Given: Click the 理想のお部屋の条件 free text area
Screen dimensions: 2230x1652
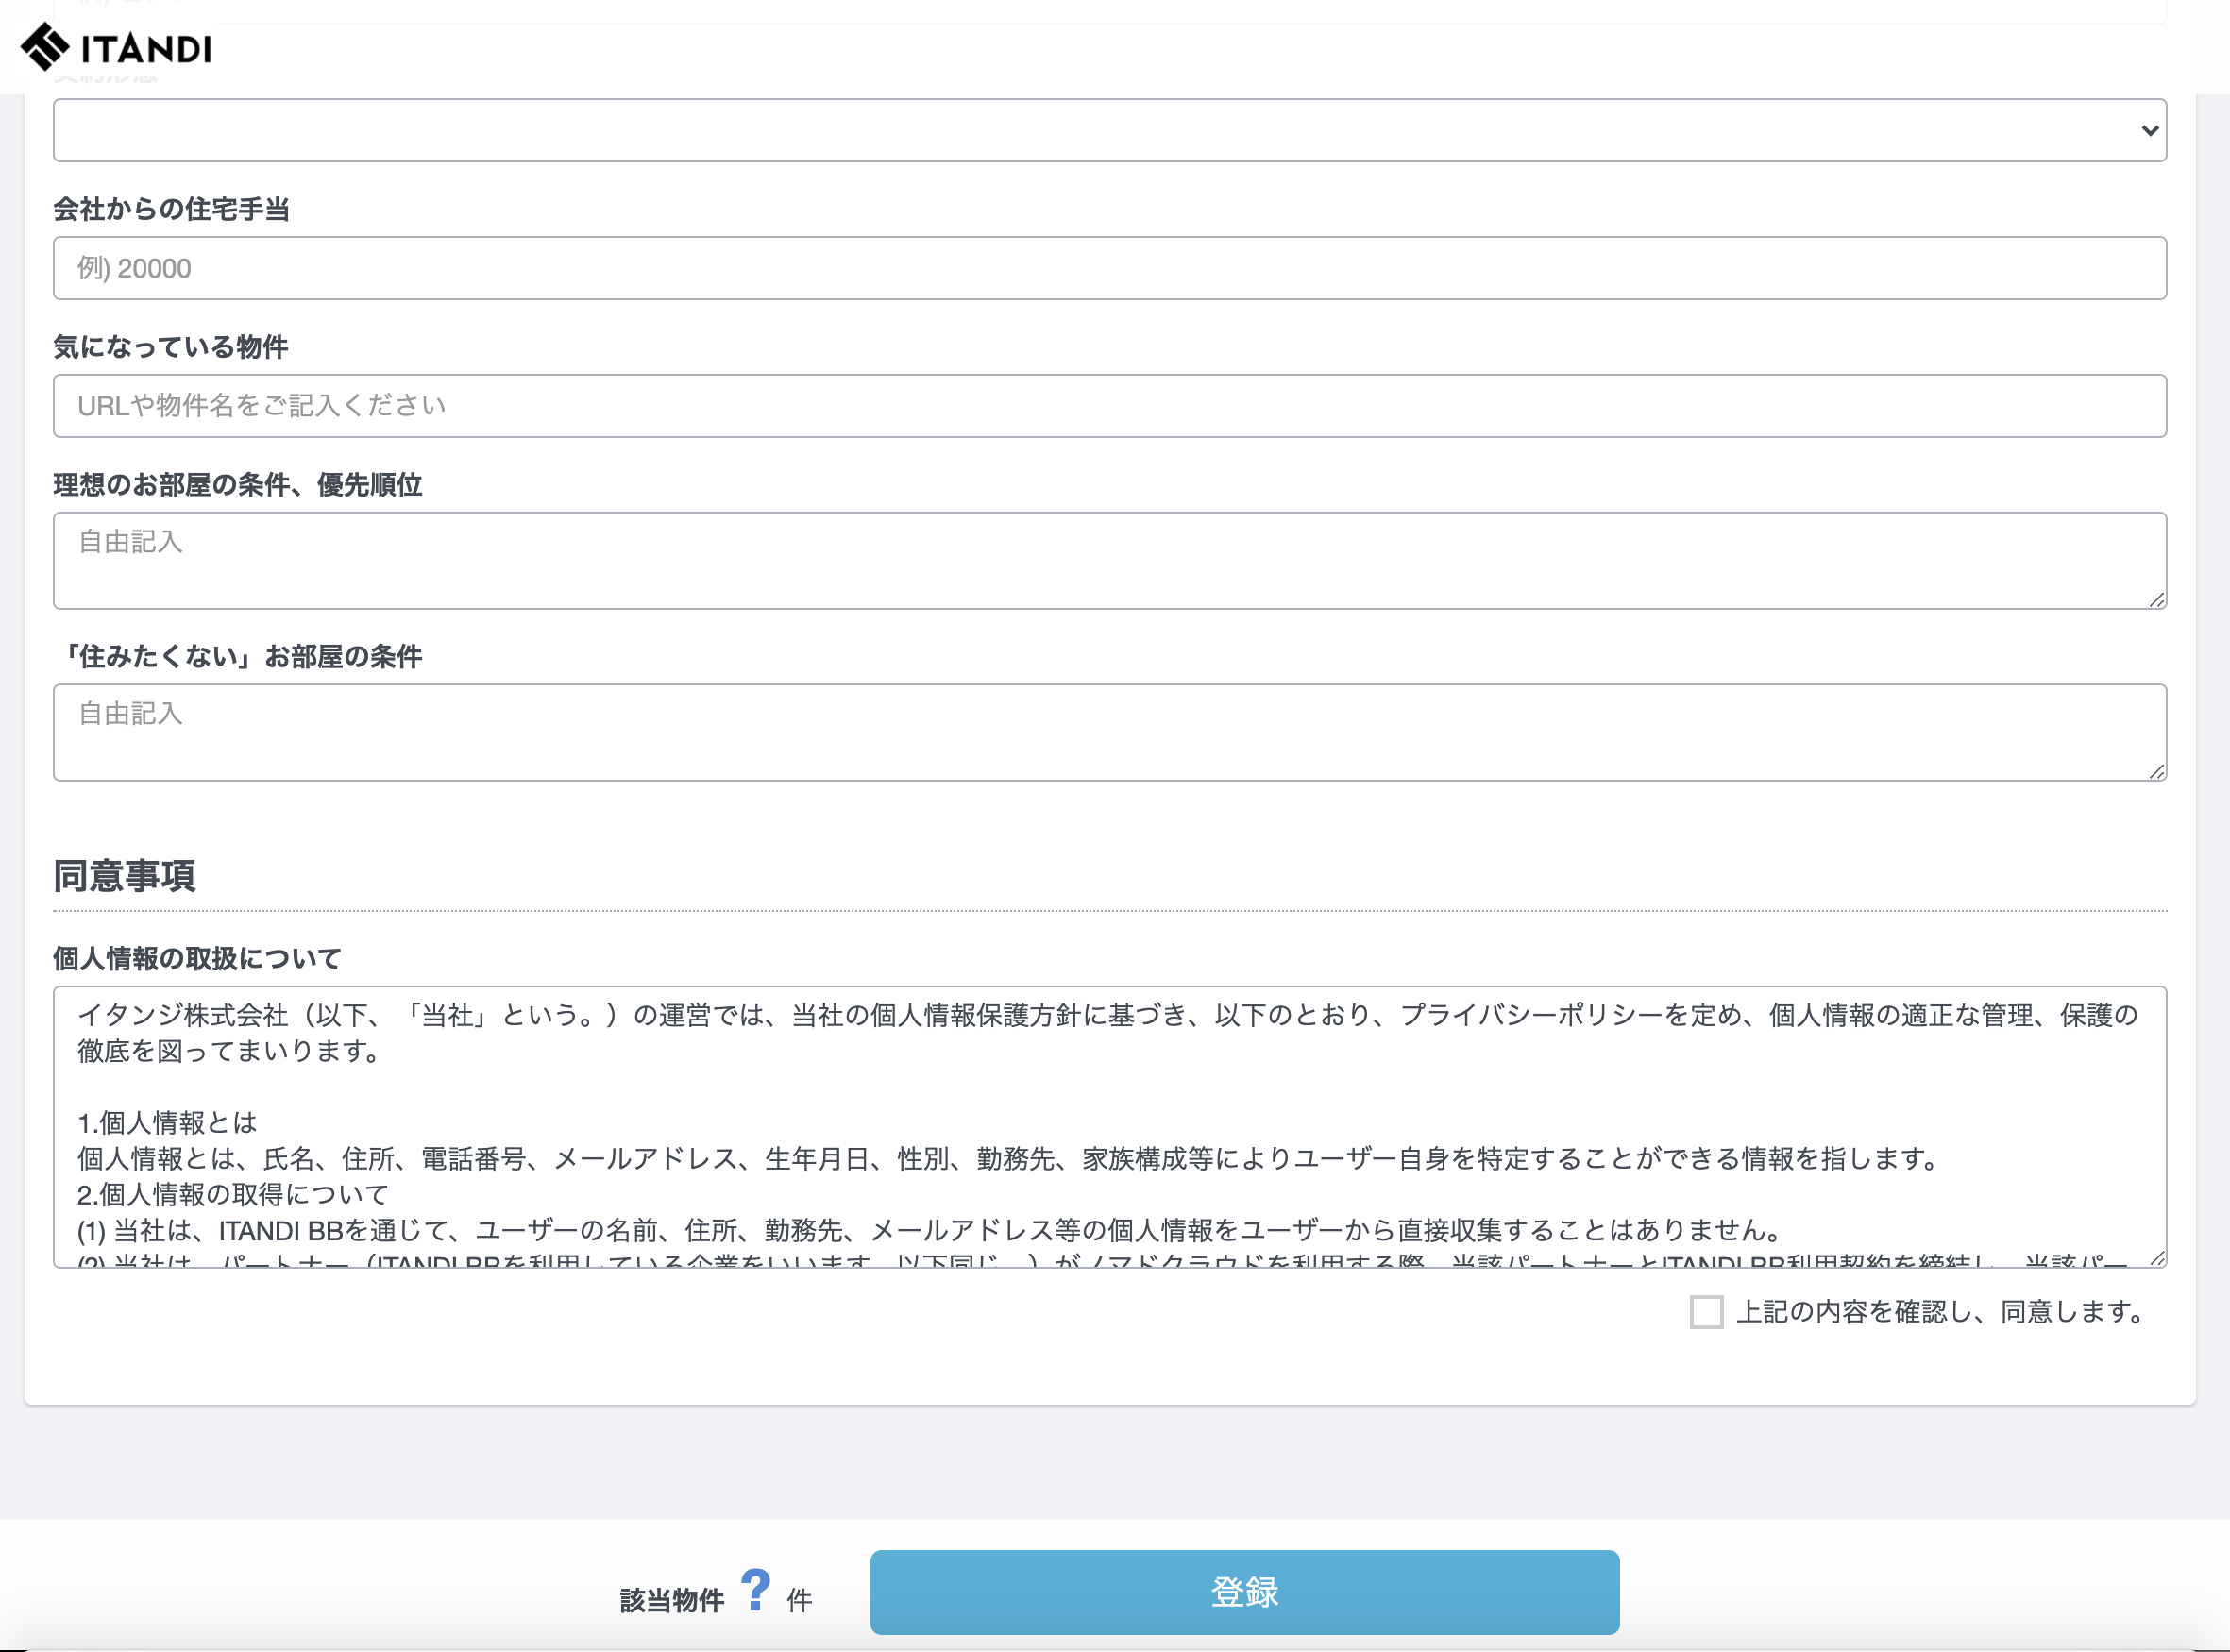Looking at the screenshot, I should (1110, 561).
